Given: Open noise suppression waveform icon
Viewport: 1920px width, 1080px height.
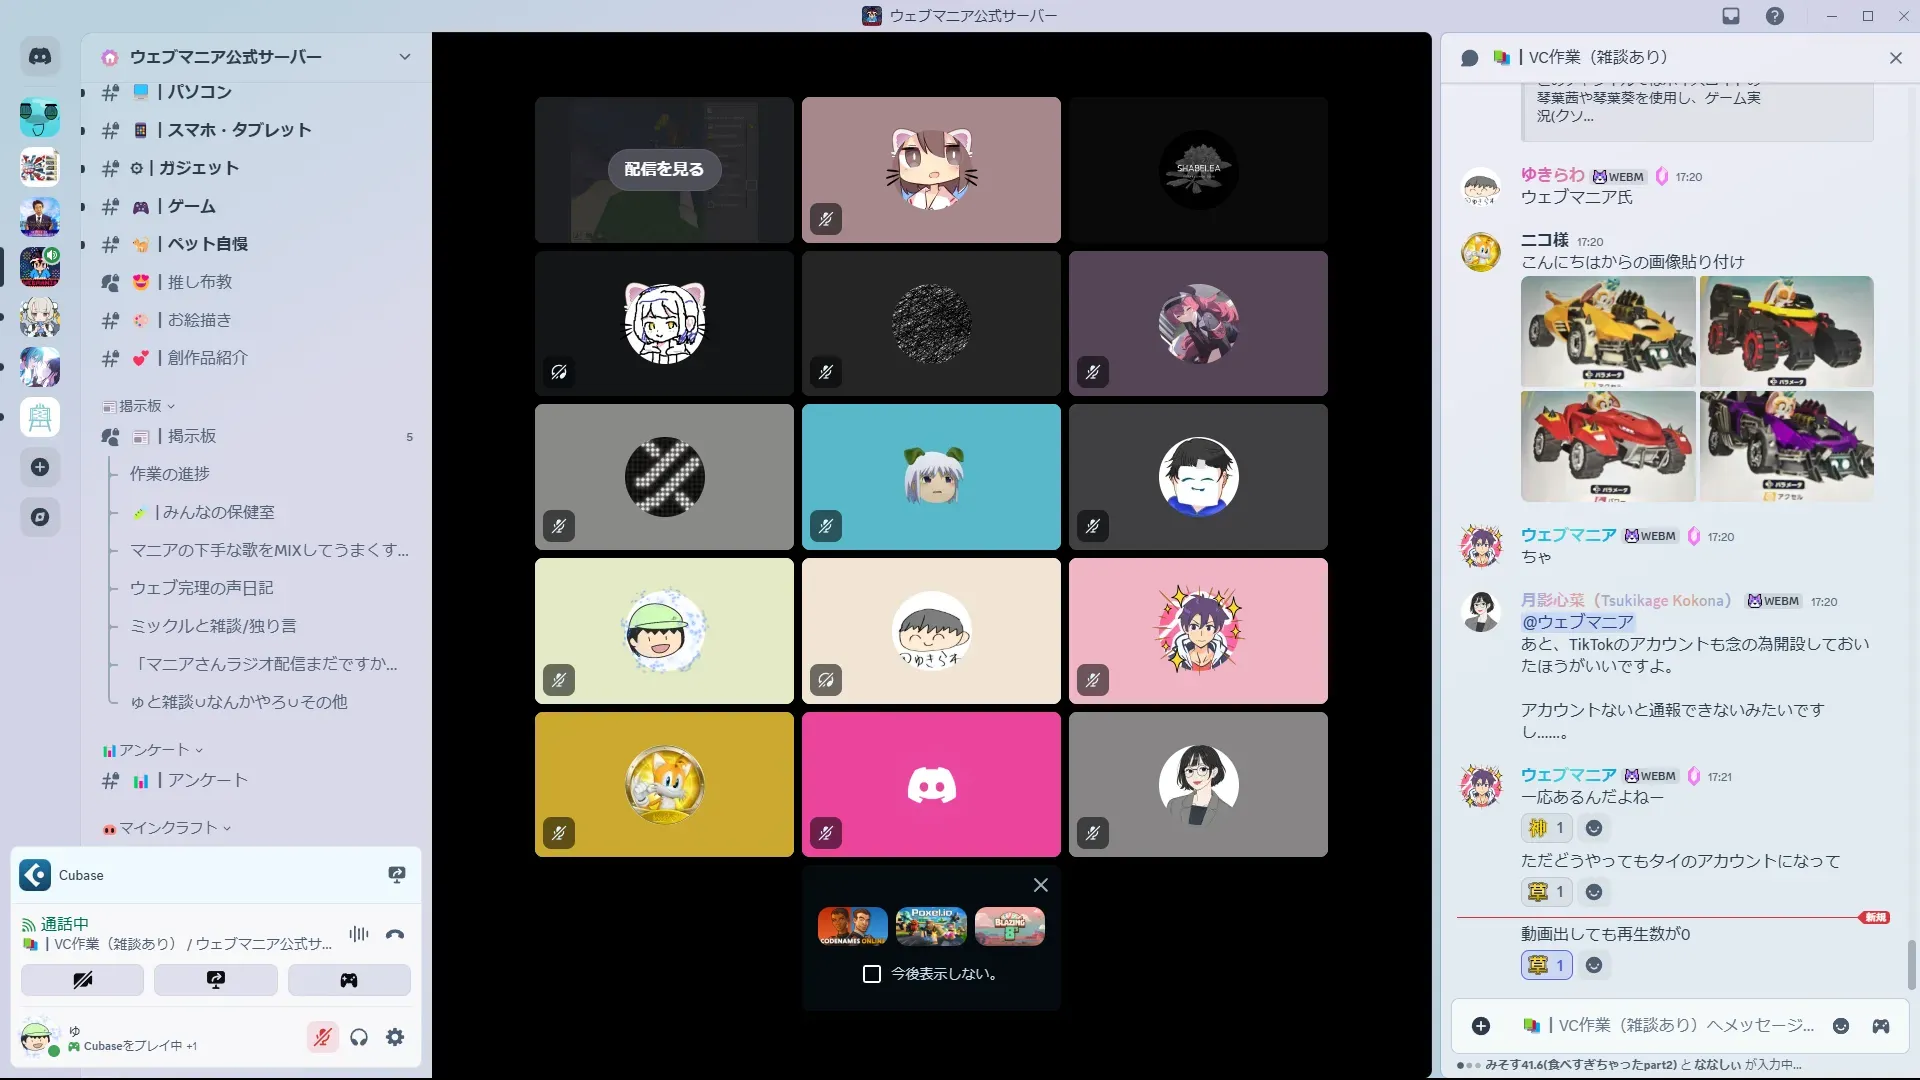Looking at the screenshot, I should point(358,934).
